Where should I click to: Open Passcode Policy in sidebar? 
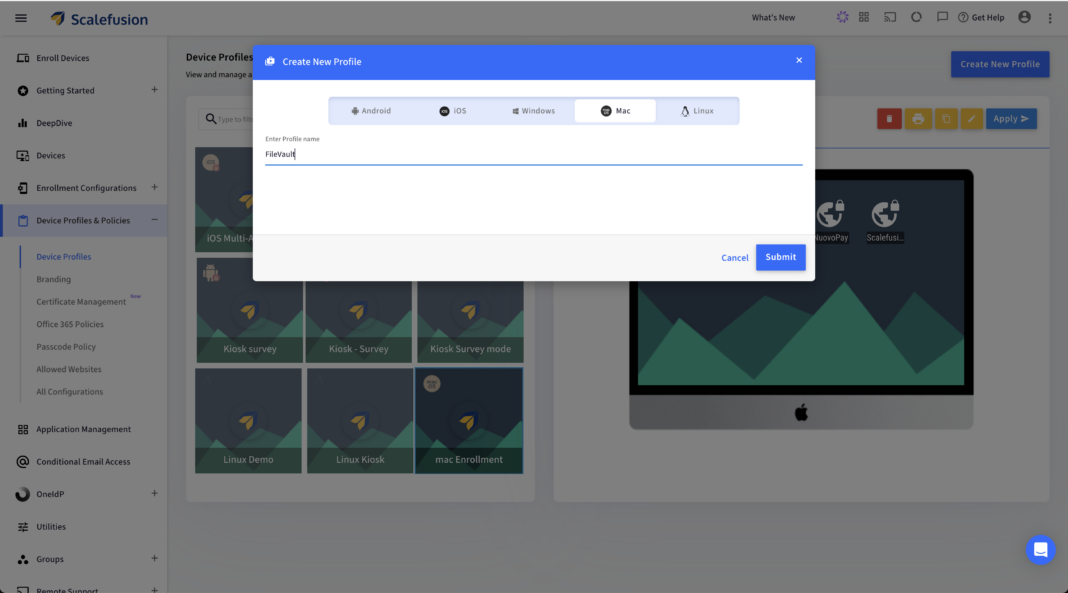(66, 347)
